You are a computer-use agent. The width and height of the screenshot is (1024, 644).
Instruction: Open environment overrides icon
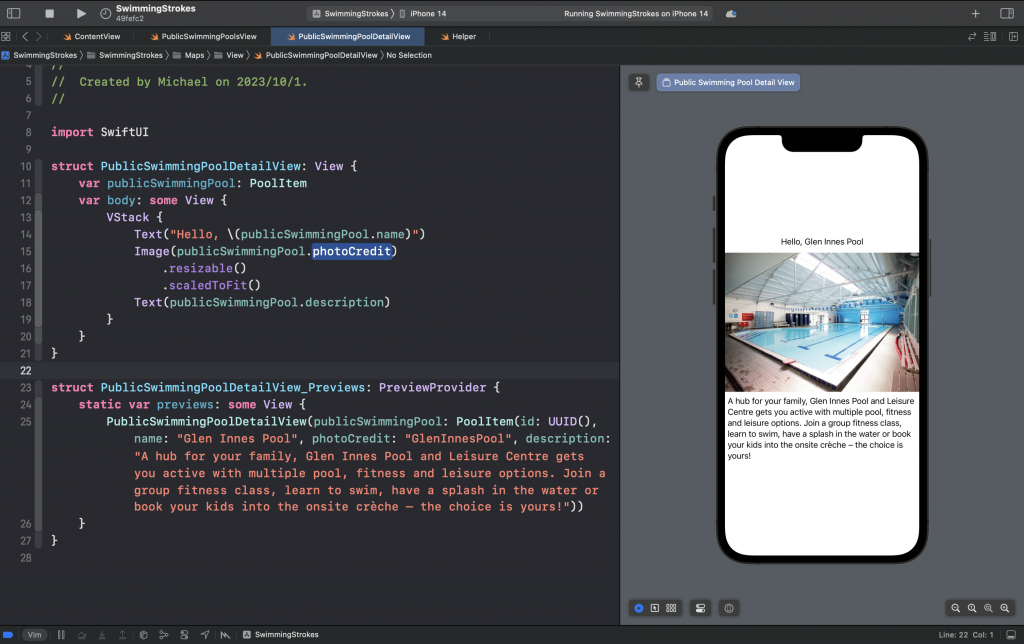(184, 635)
